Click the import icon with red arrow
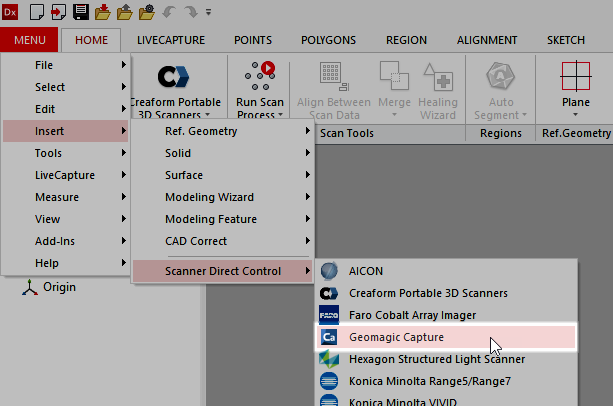Screen dimensions: 613x406 coord(59,12)
